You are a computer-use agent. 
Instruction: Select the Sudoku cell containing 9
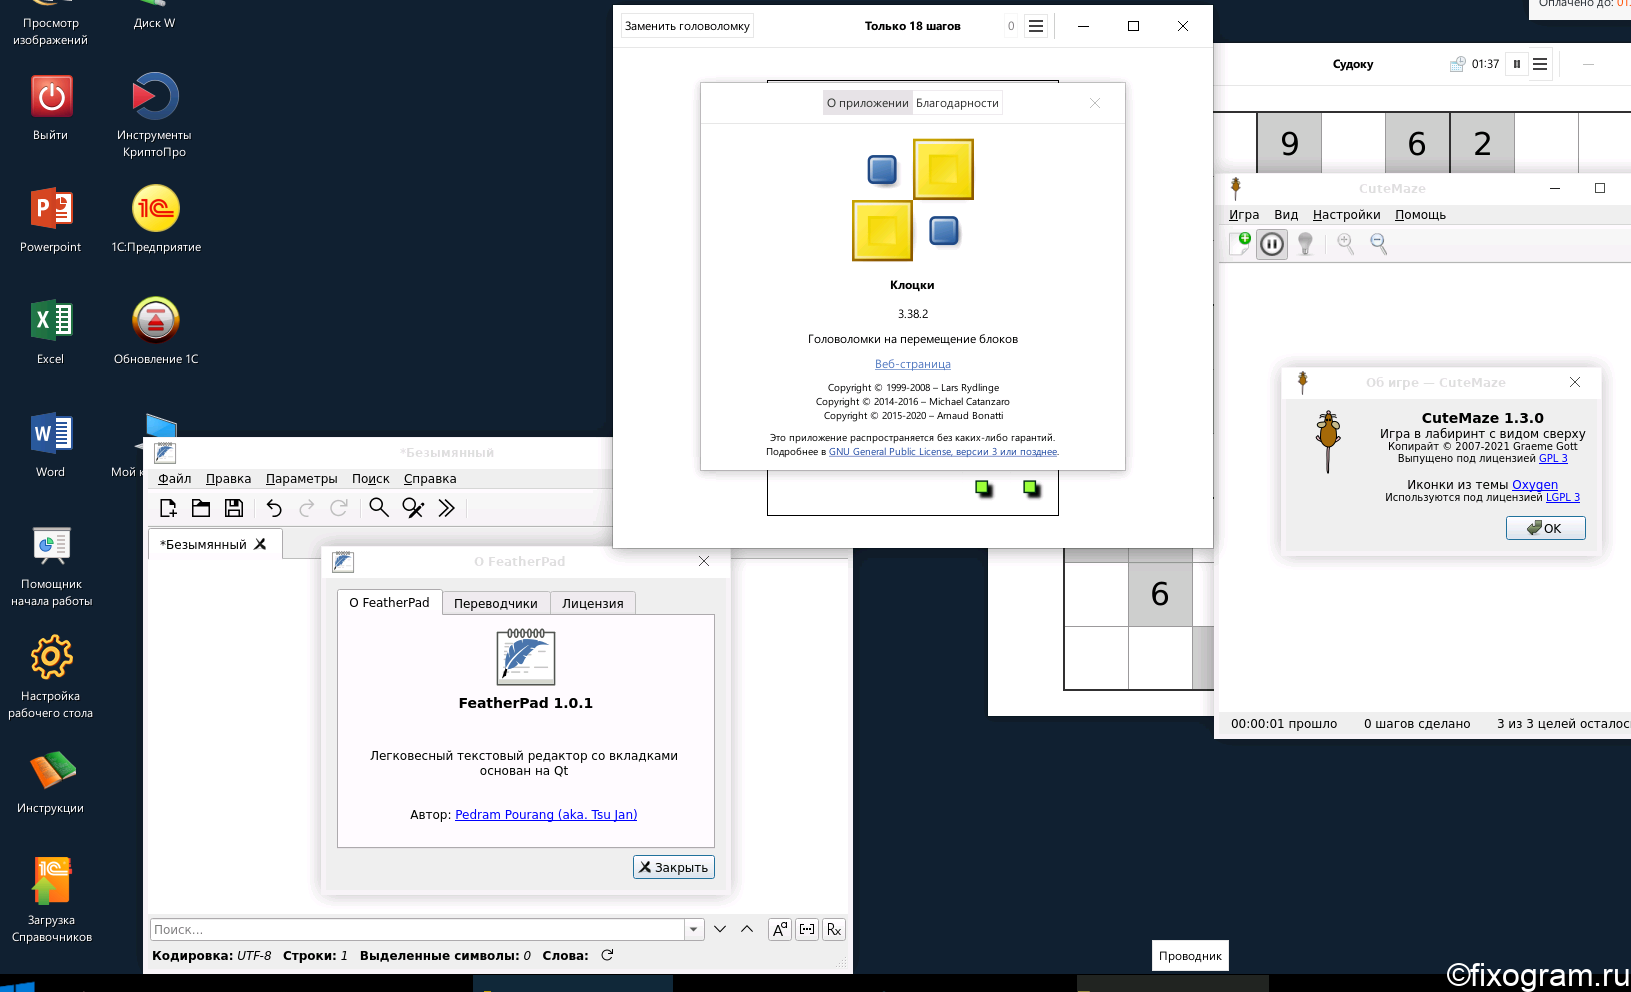pos(1289,144)
